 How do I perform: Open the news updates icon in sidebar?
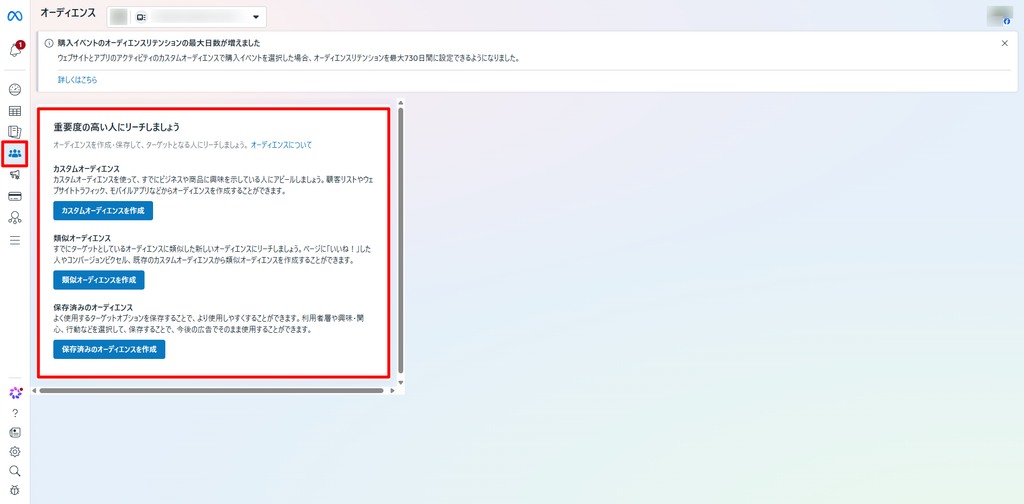(15, 432)
